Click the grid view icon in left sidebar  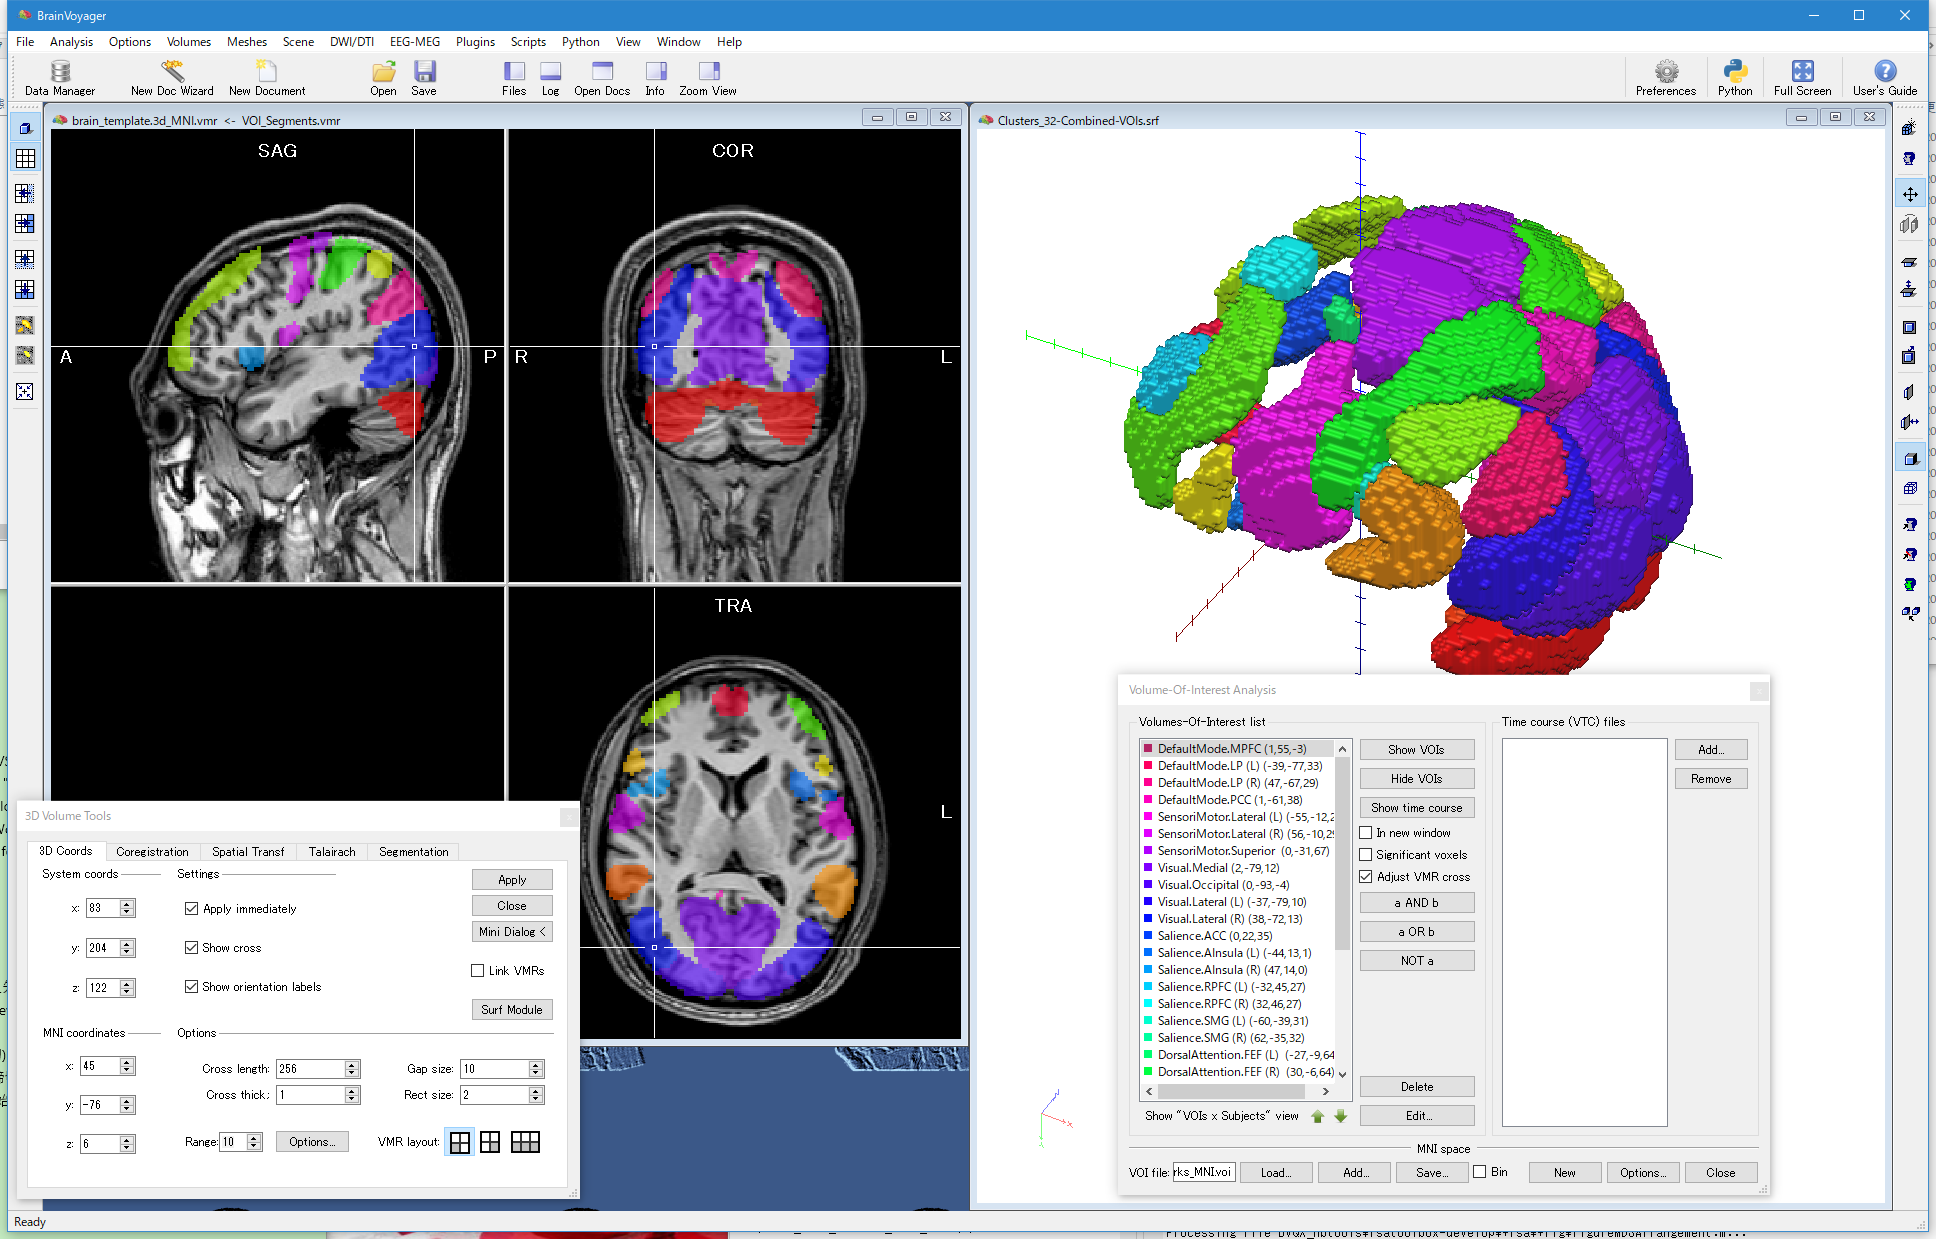25,159
